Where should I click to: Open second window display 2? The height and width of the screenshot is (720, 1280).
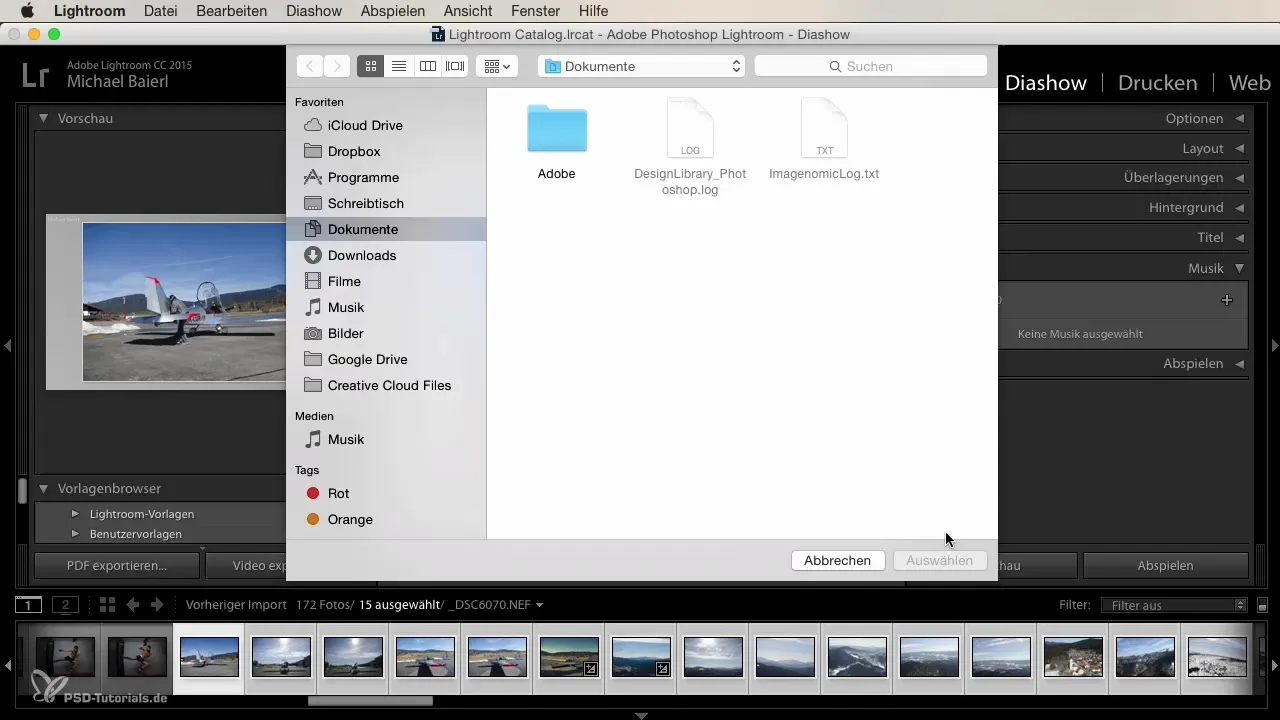point(65,604)
